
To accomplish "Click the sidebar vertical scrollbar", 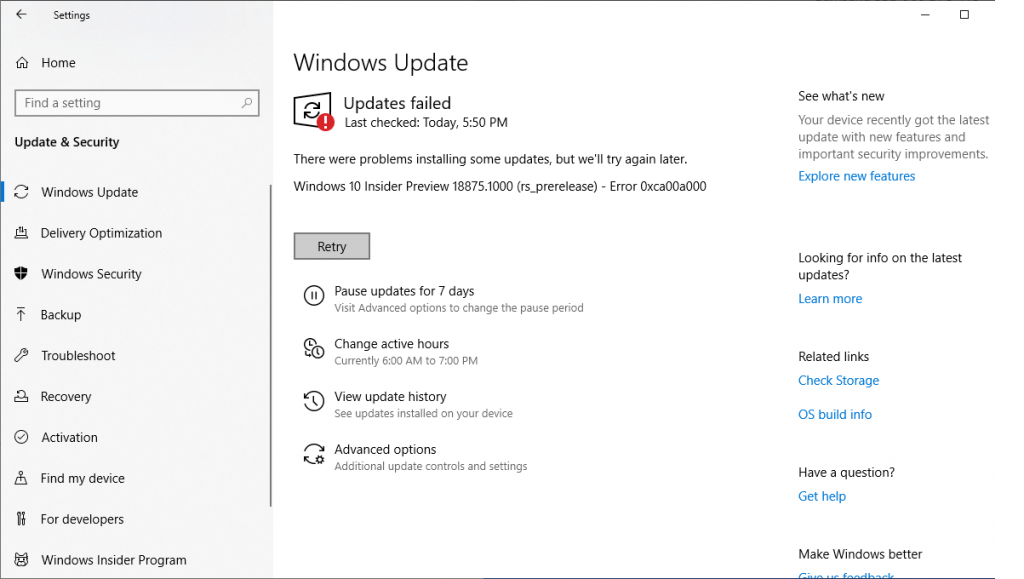I will pyautogui.click(x=270, y=350).
